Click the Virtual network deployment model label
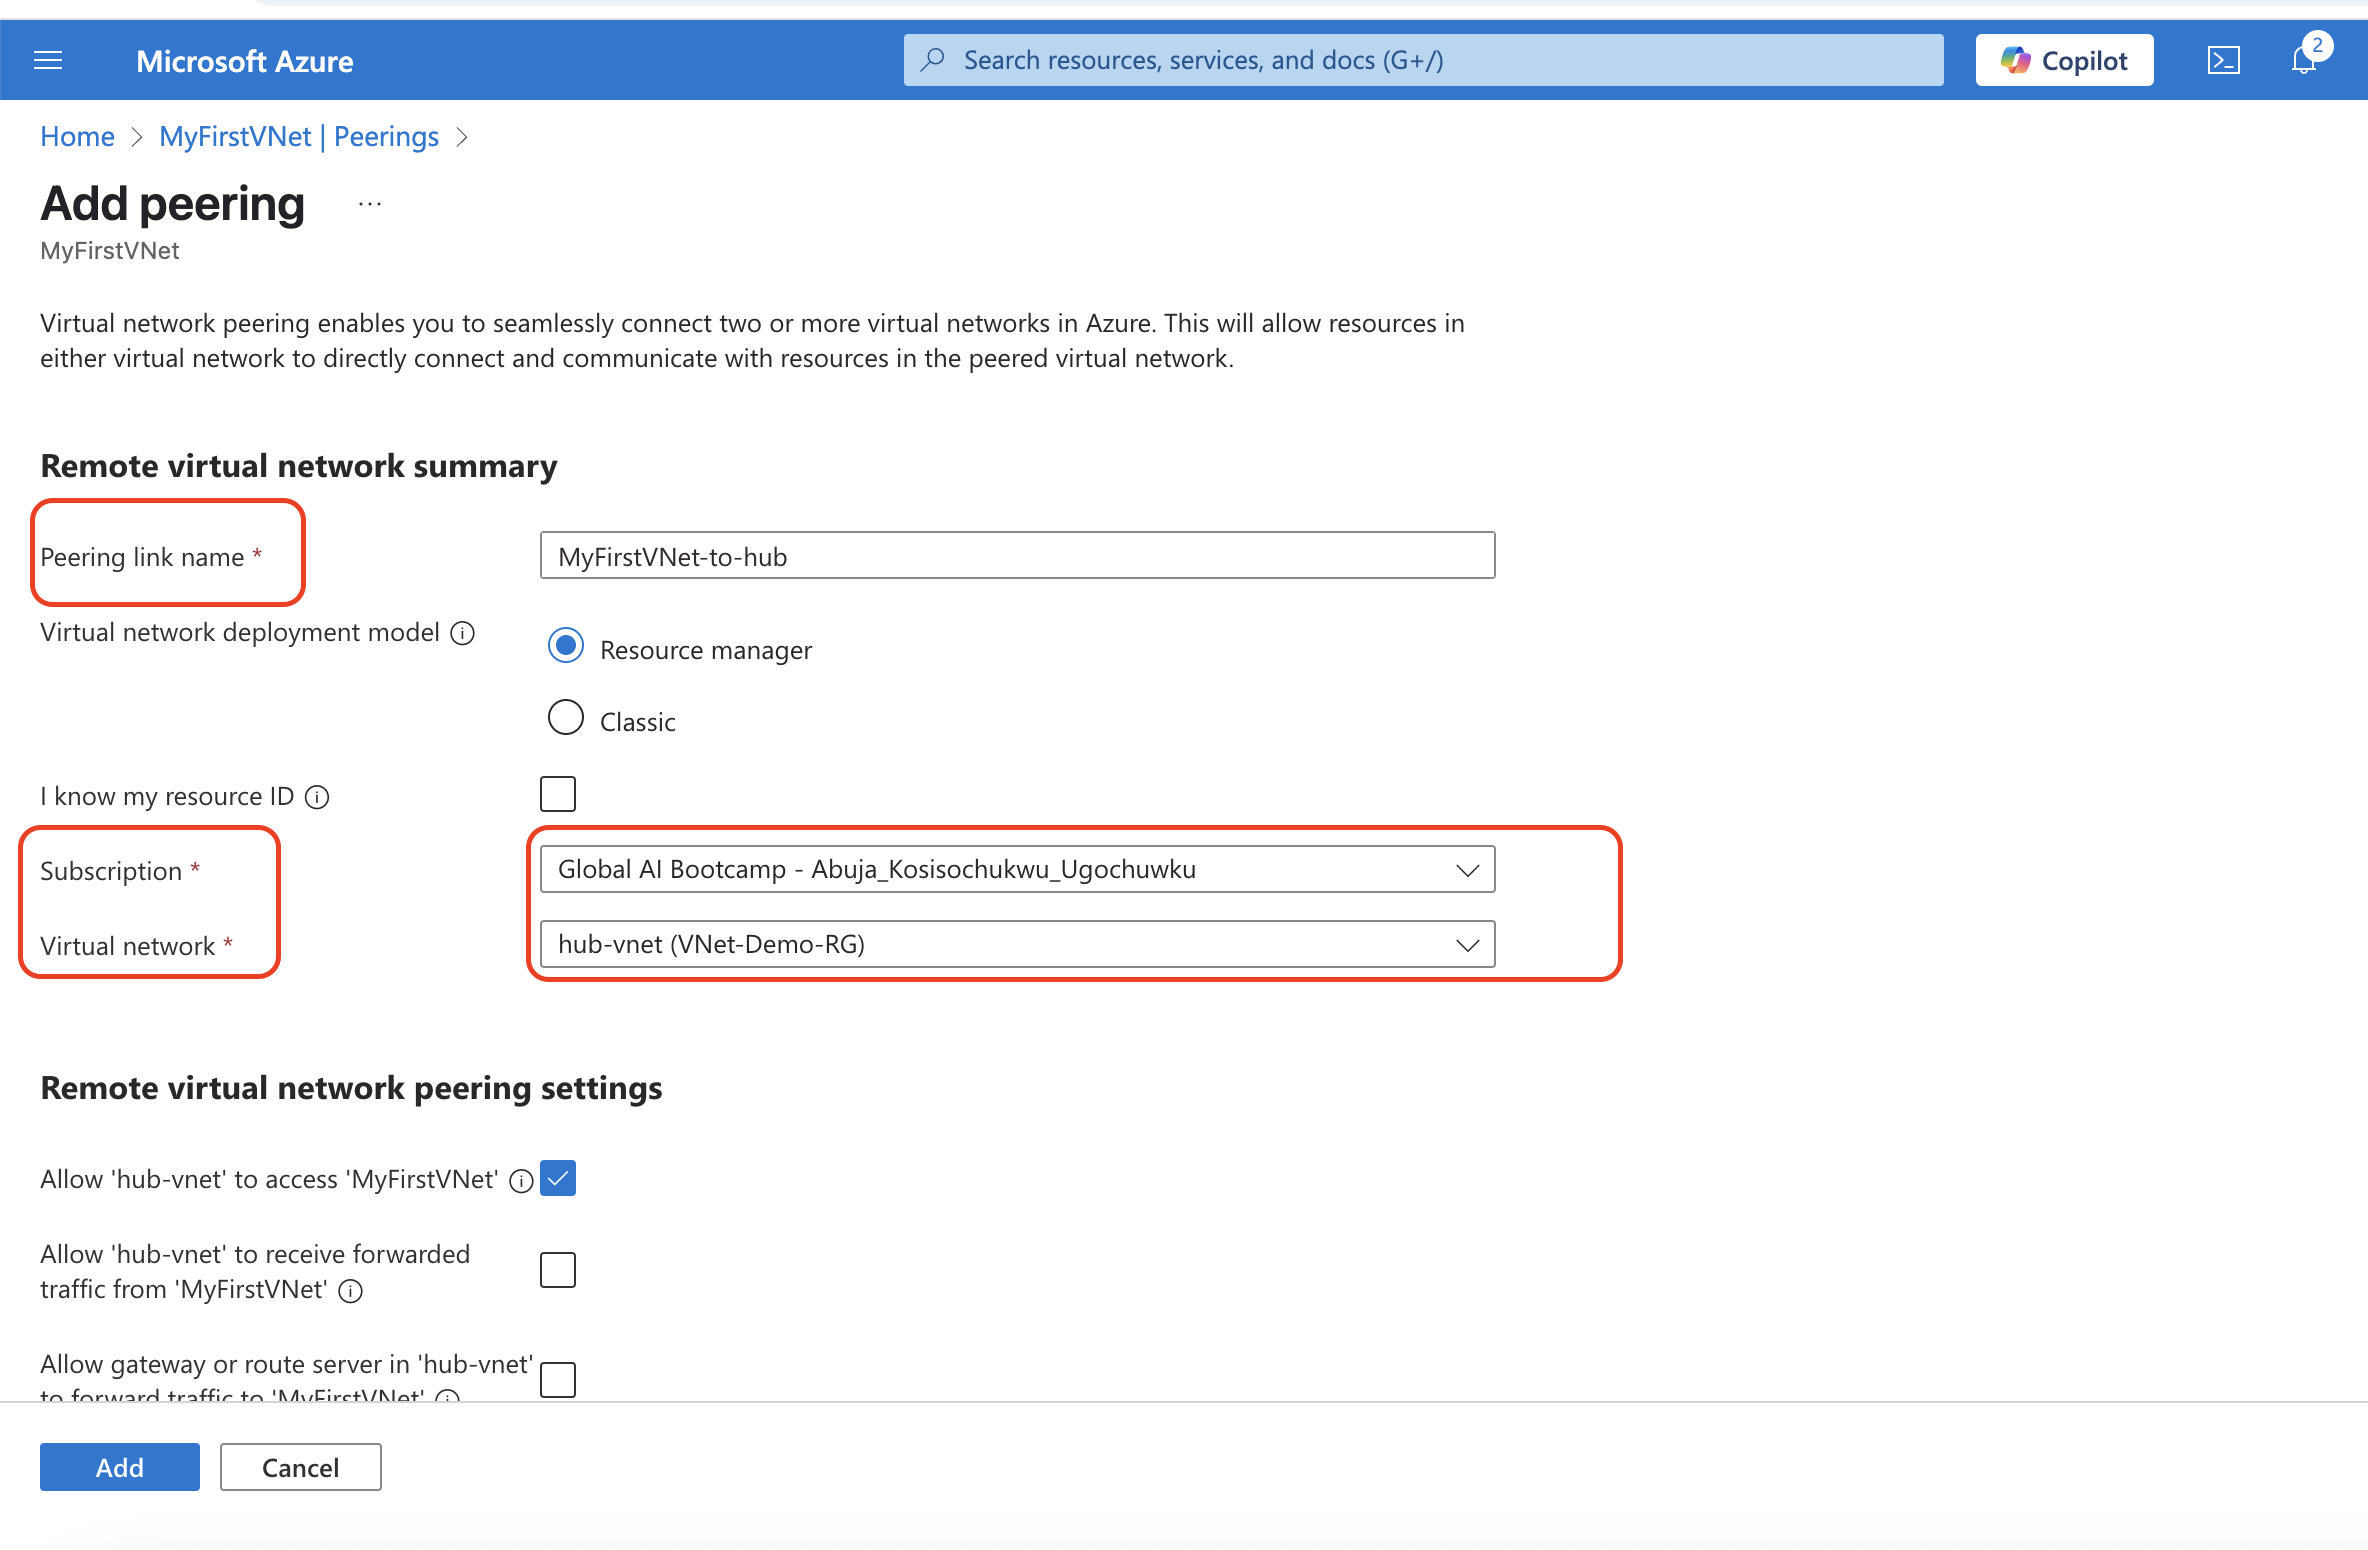2368x1550 pixels. click(240, 632)
